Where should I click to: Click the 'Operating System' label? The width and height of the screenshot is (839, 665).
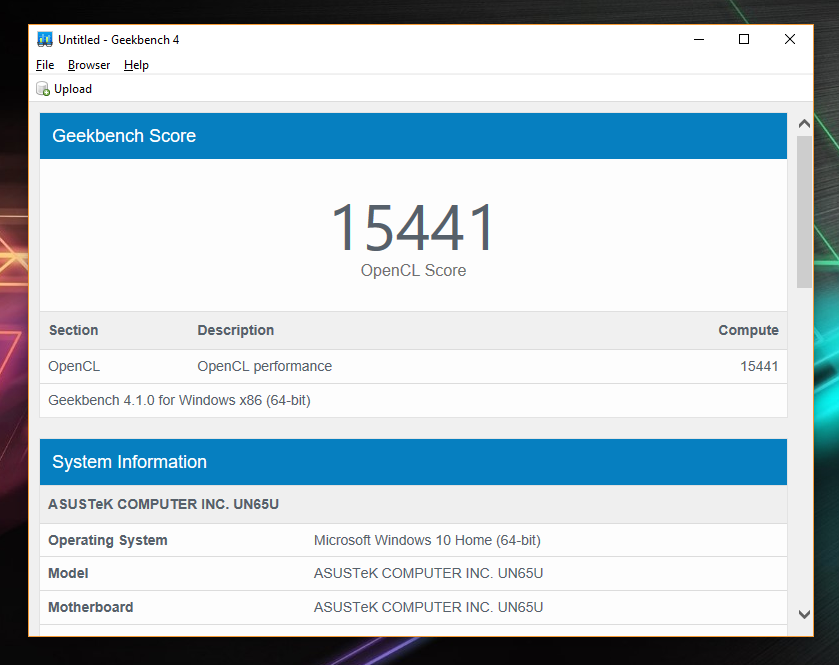click(108, 540)
